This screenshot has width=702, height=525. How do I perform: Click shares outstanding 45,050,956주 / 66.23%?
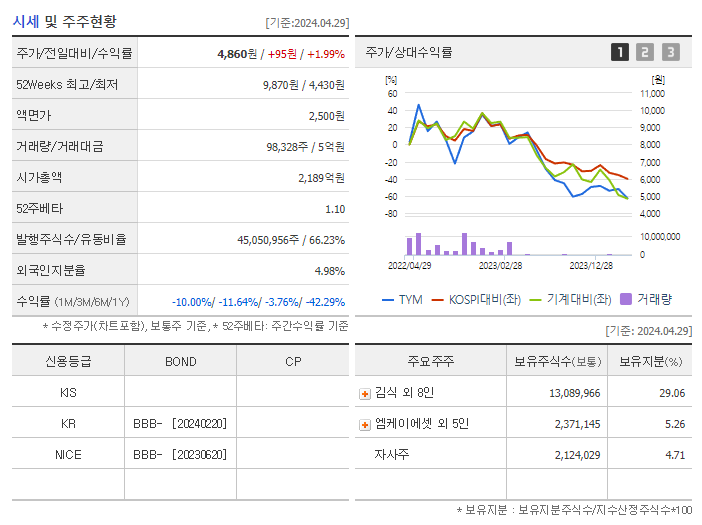click(x=291, y=240)
